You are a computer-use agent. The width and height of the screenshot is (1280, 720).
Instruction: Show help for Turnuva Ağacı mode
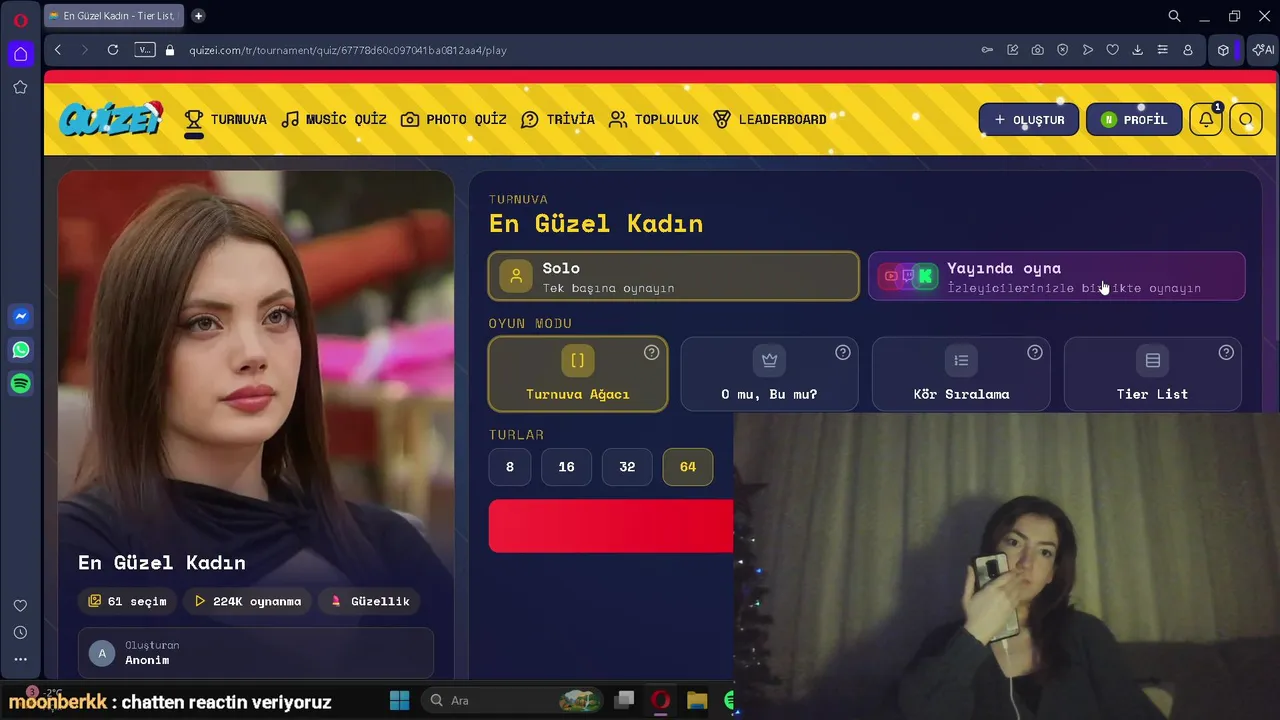pyautogui.click(x=651, y=352)
